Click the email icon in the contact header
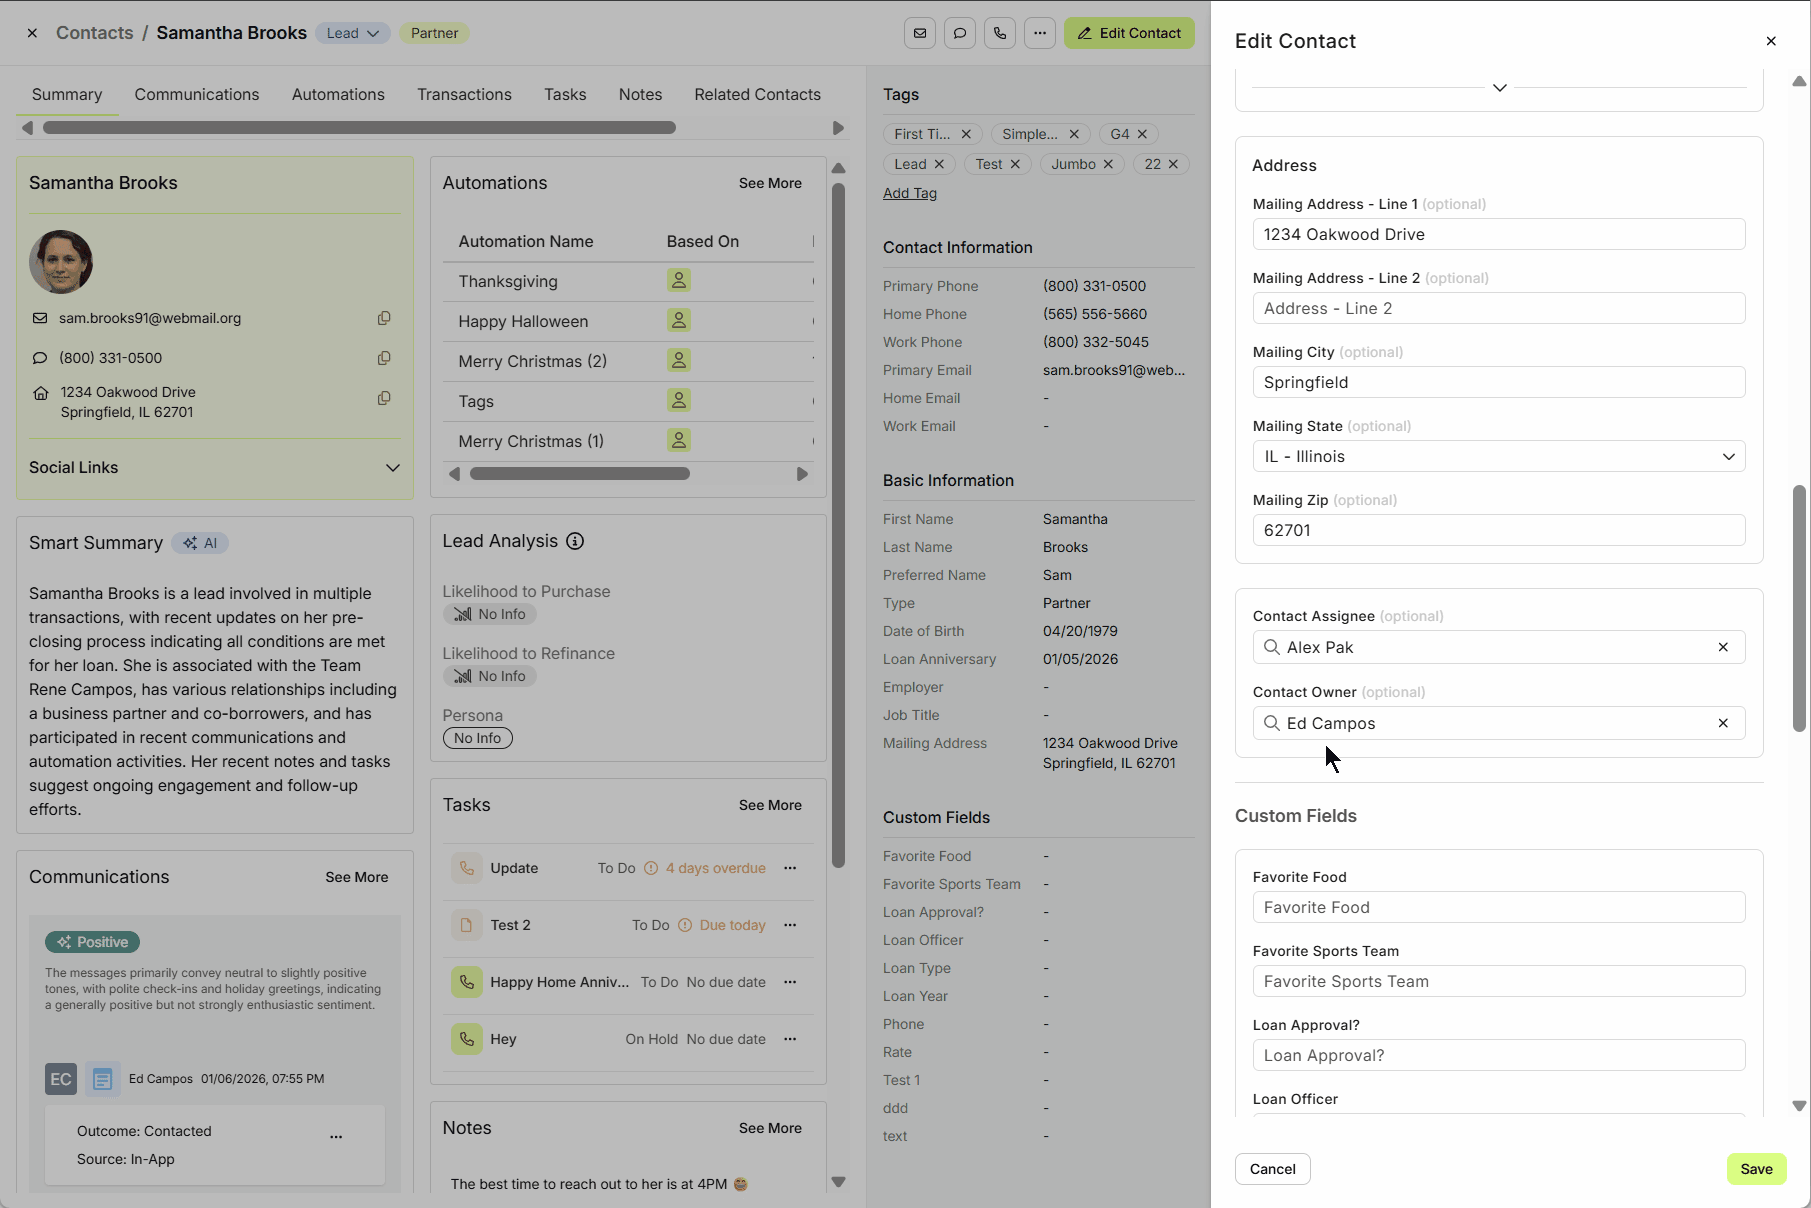The image size is (1811, 1208). coord(920,33)
